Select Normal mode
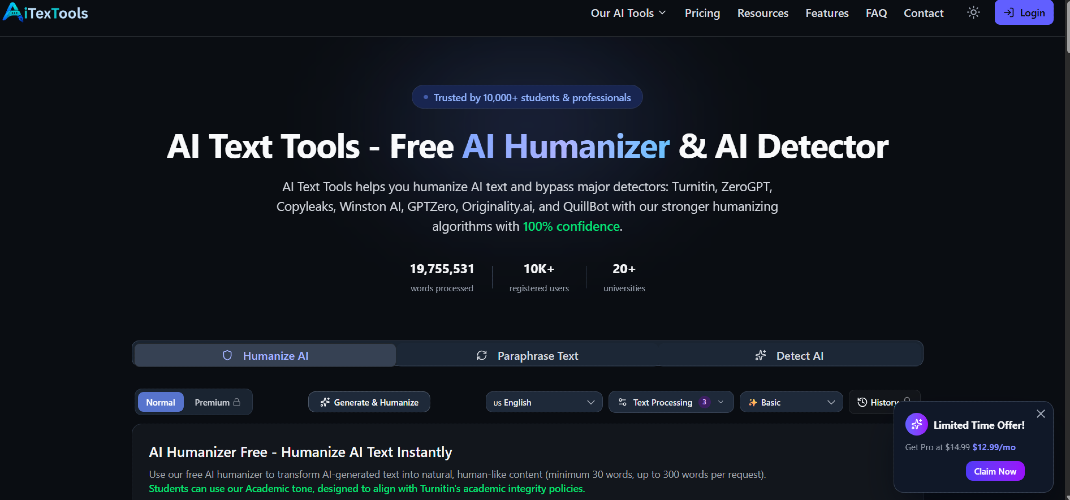This screenshot has height=500, width=1070. coord(160,402)
